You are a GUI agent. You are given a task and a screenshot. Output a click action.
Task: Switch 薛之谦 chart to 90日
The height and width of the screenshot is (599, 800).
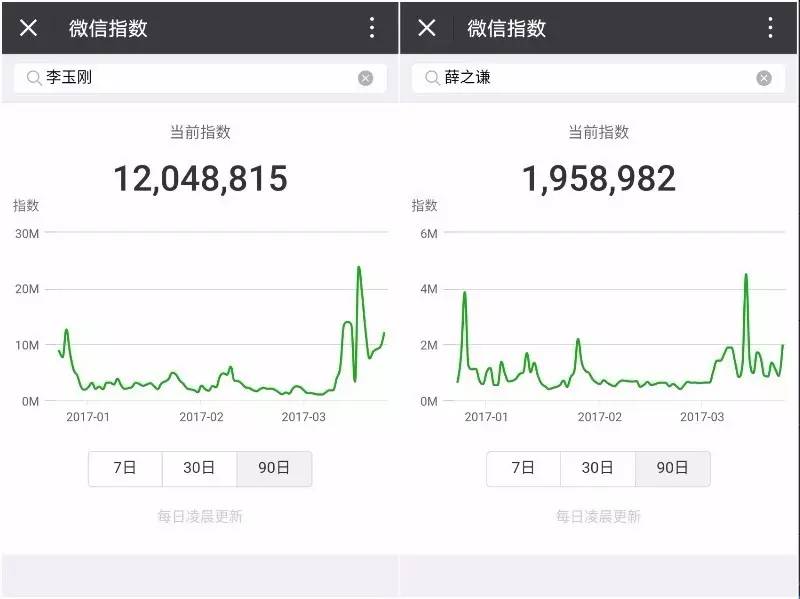tap(672, 468)
